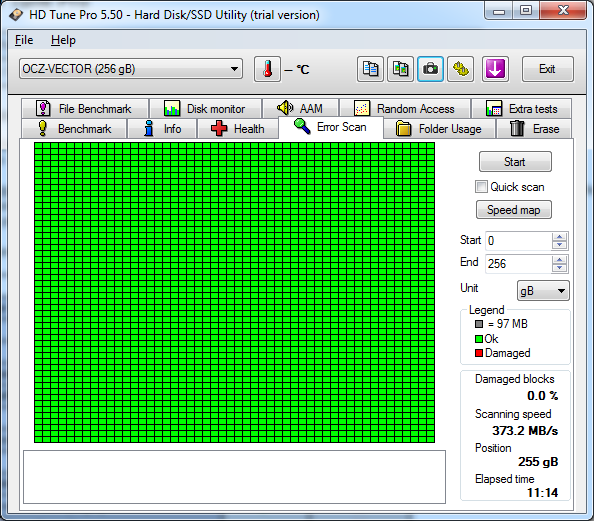Open the Health tab red cross
Screen dimensions: 594x521
[x=219, y=128]
